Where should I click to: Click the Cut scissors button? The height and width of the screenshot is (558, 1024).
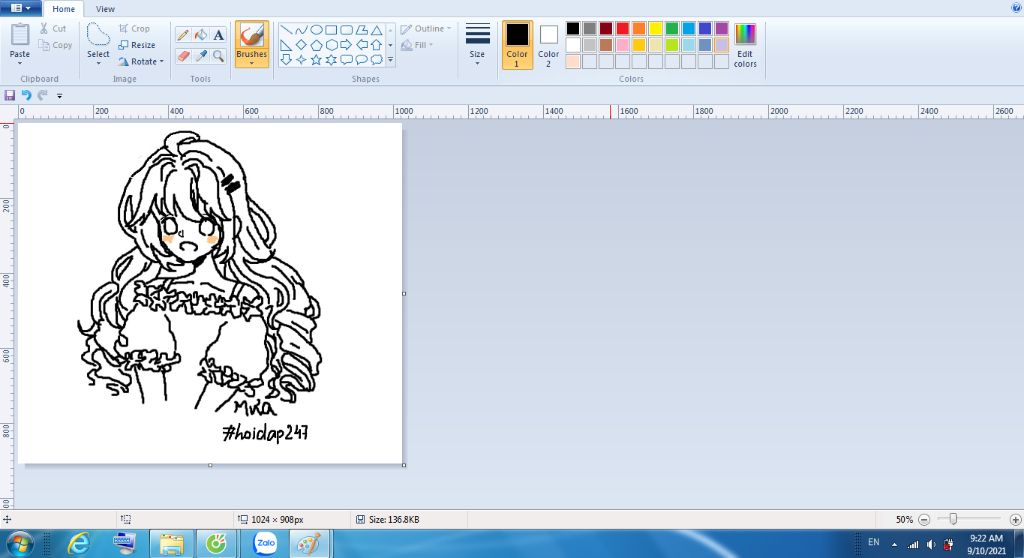[x=52, y=29]
